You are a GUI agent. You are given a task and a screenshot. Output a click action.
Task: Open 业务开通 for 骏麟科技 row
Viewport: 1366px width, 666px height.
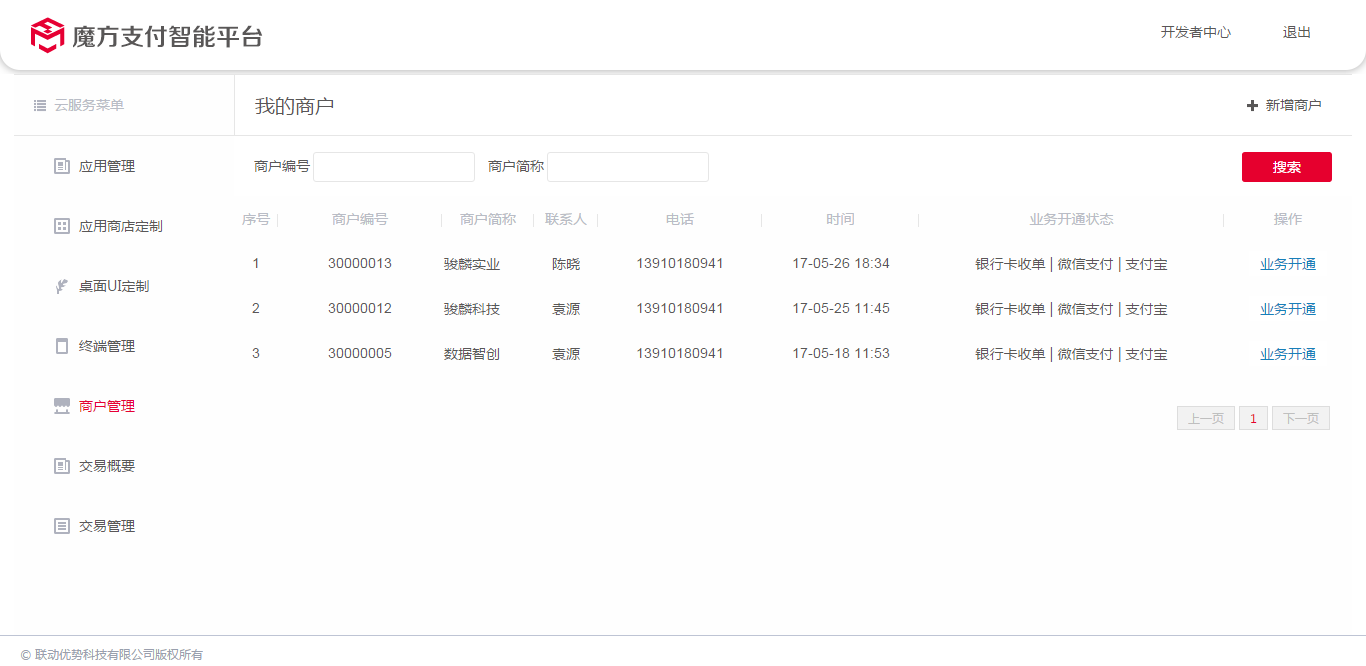1287,309
